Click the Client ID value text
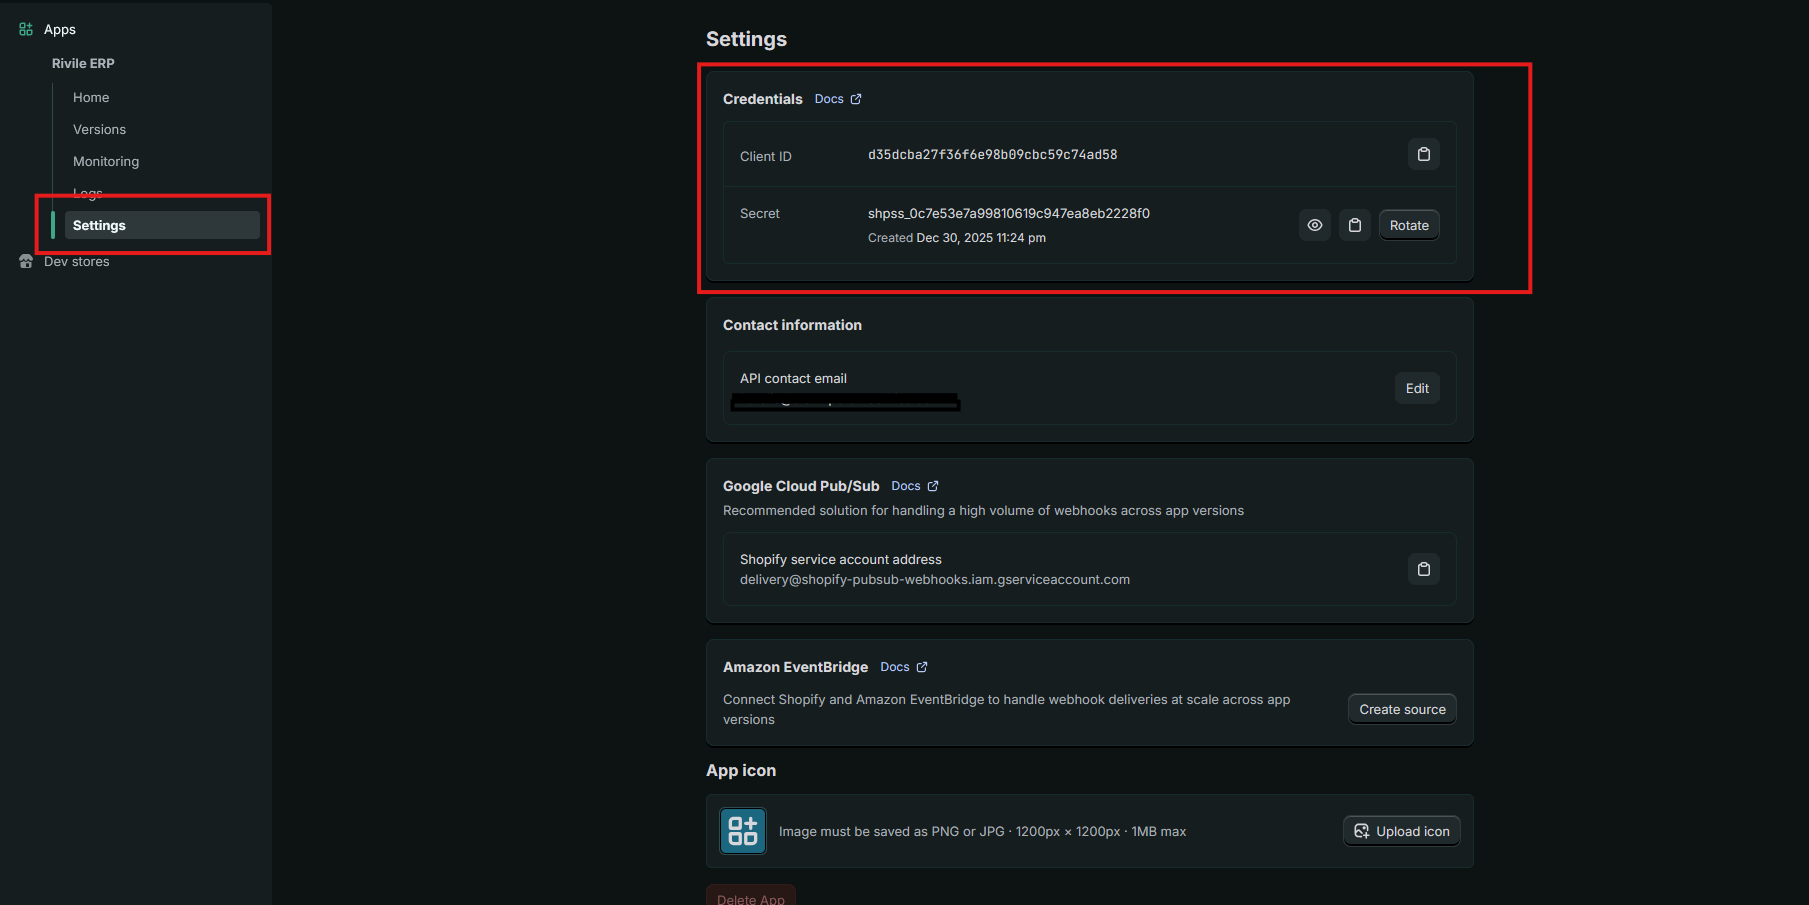The width and height of the screenshot is (1809, 905). tap(993, 155)
